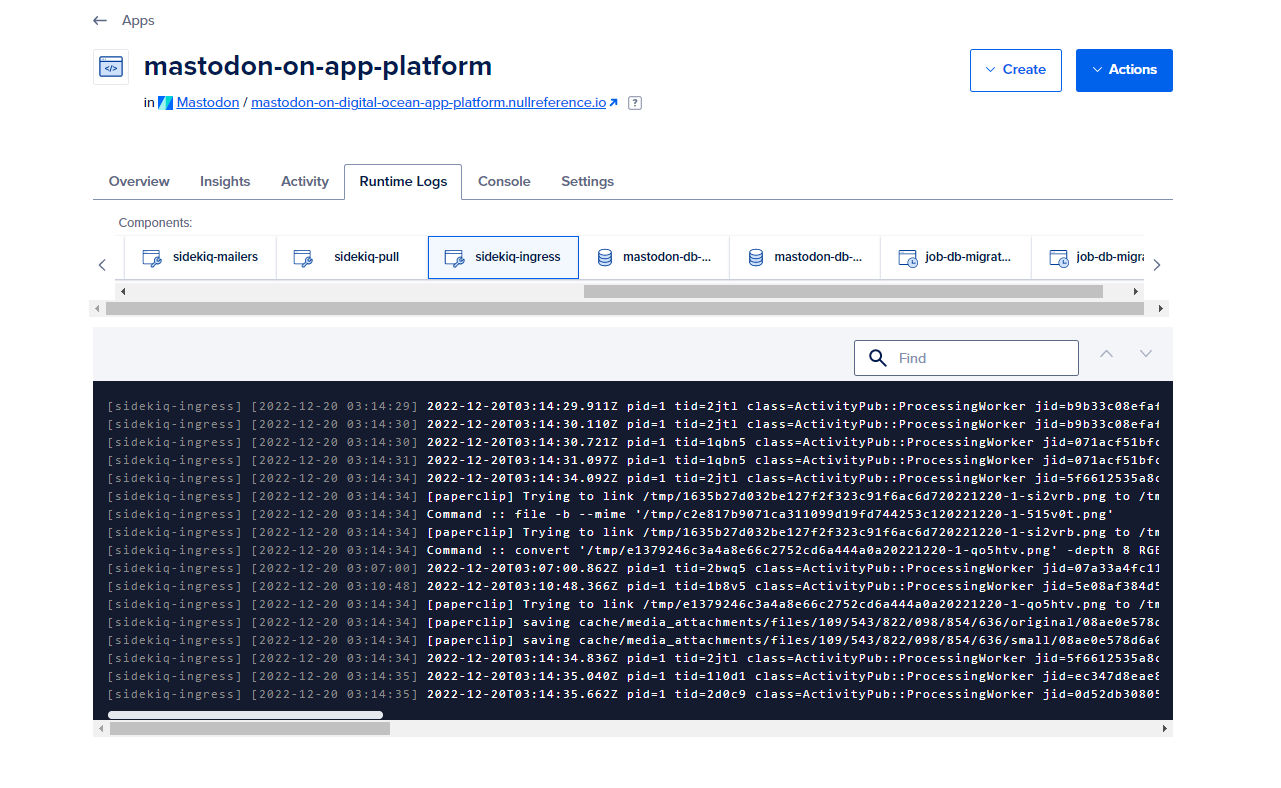Click the log pane white horizontal scrollbar
Screen dimensions: 1281x788
click(x=245, y=715)
